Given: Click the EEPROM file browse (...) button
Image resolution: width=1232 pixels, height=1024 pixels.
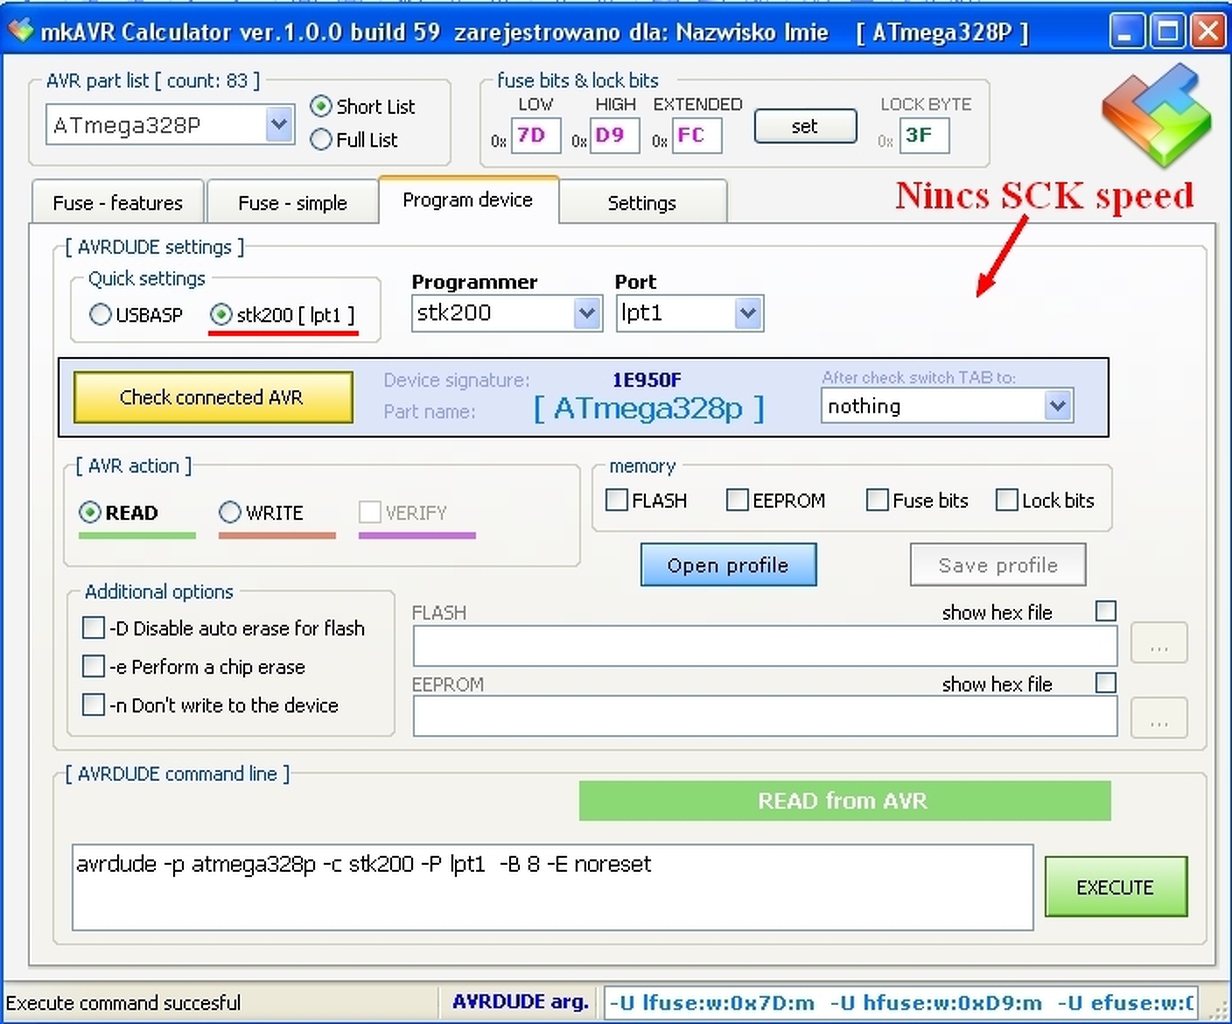Looking at the screenshot, I should point(1159,717).
